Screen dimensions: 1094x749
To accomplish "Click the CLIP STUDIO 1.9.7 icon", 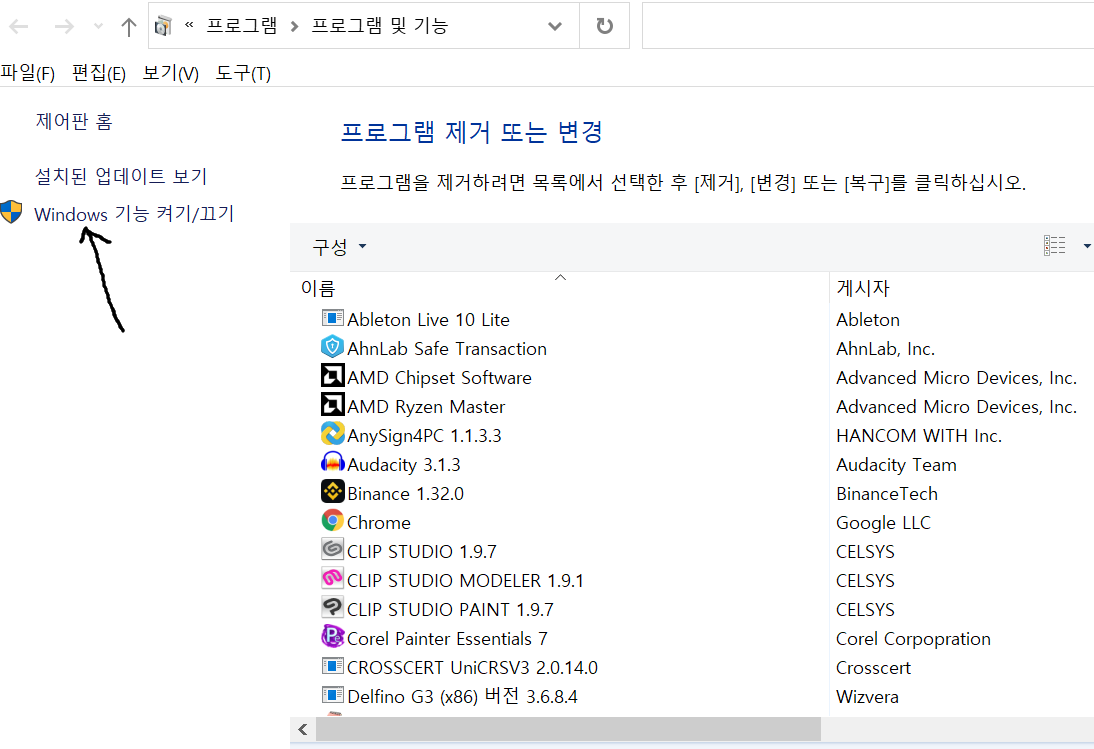I will tap(332, 550).
